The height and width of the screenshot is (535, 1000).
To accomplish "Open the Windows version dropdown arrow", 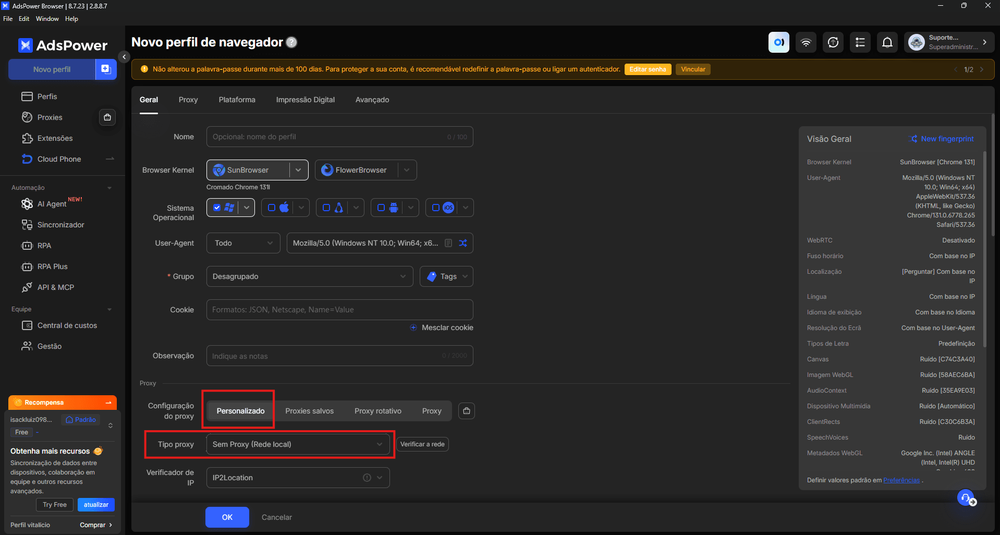I will pyautogui.click(x=246, y=207).
